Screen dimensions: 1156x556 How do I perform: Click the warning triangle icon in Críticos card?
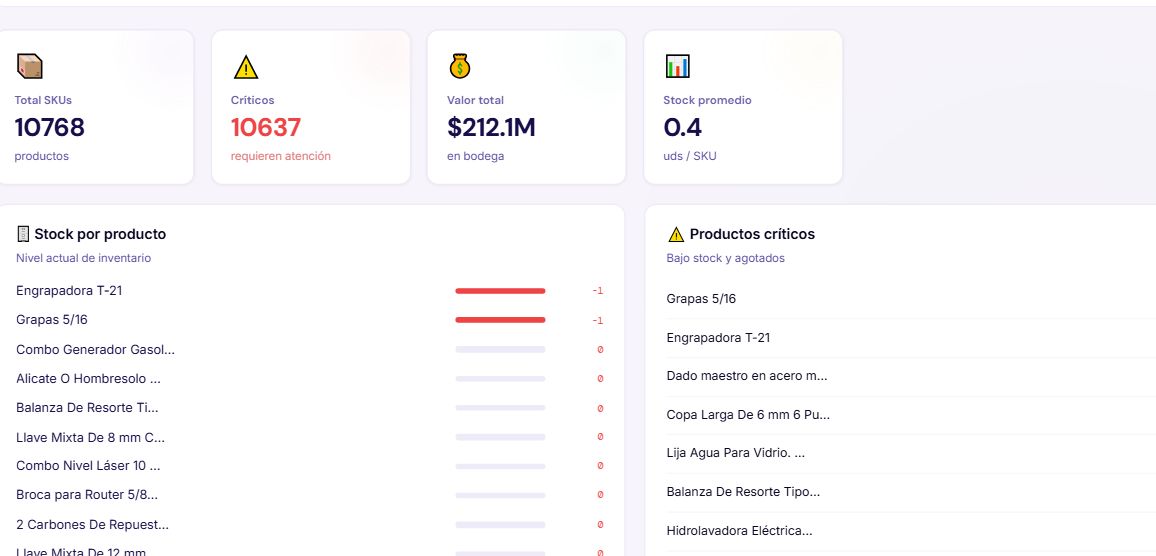pyautogui.click(x=246, y=67)
